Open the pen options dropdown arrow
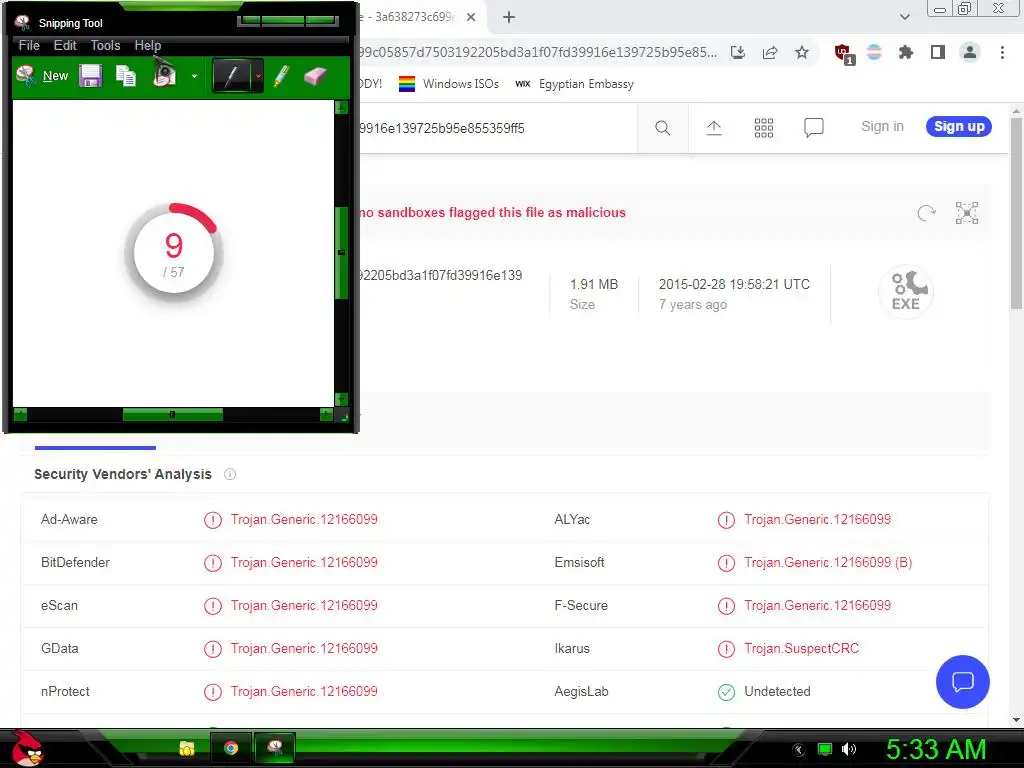The image size is (1024, 768). 258,76
